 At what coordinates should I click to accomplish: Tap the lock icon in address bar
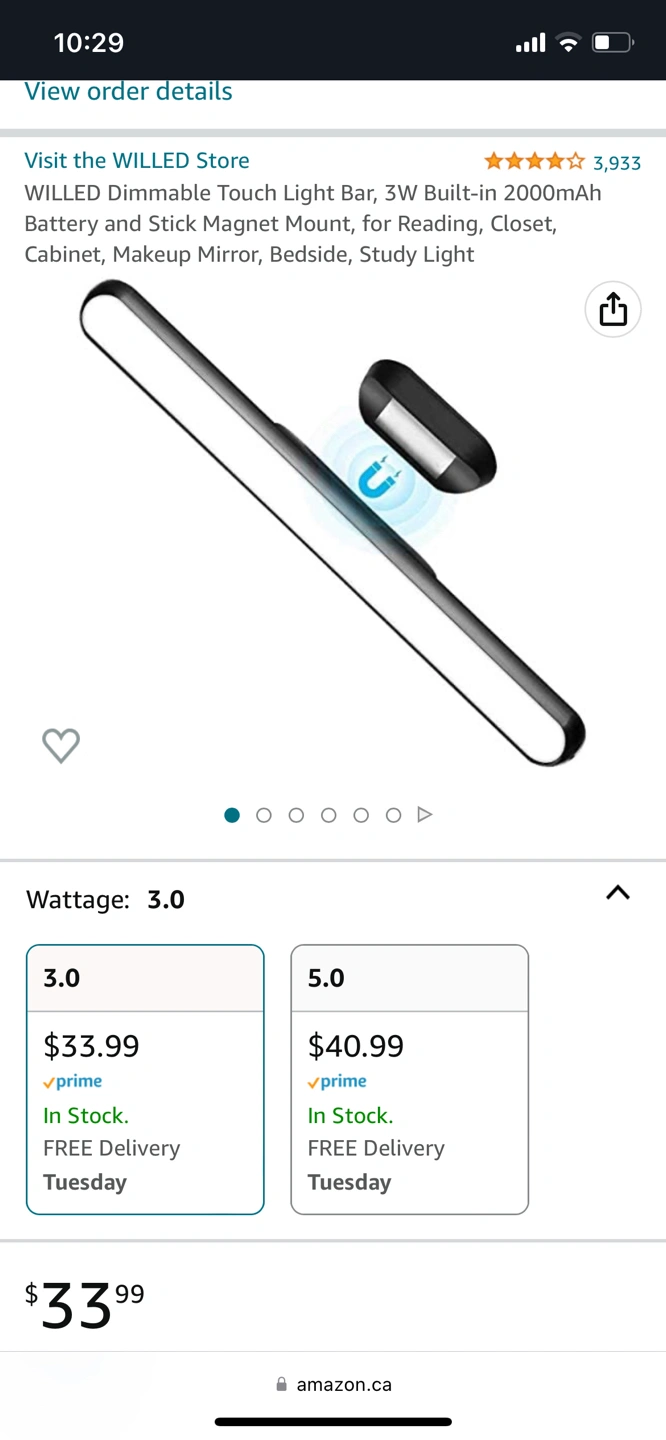[x=281, y=1385]
